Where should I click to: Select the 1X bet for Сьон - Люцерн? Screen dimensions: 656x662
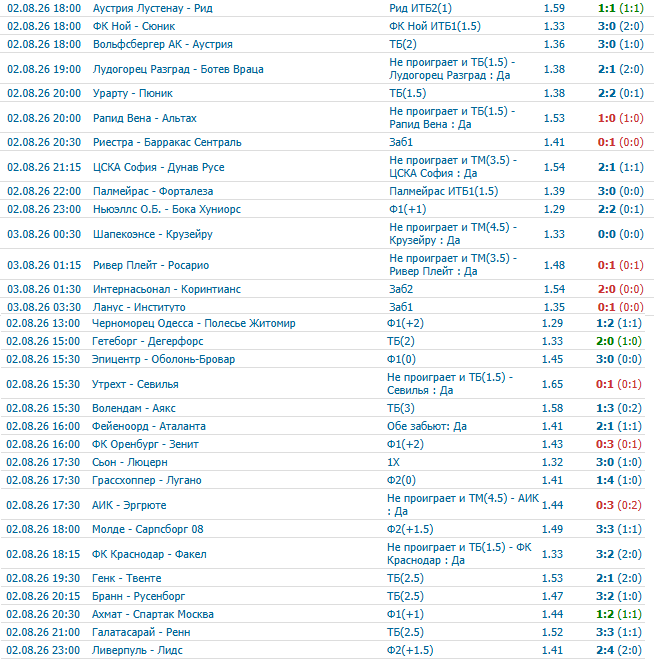tap(393, 463)
